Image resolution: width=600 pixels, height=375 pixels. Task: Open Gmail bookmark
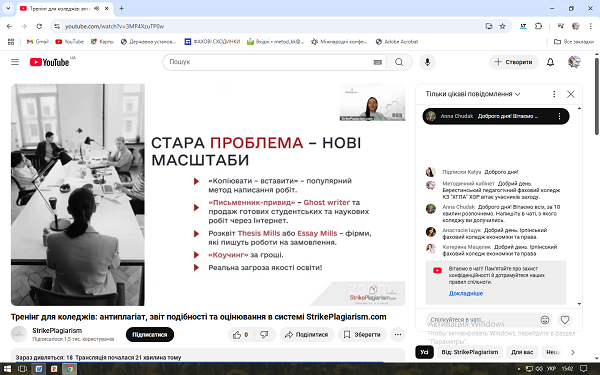[38, 42]
